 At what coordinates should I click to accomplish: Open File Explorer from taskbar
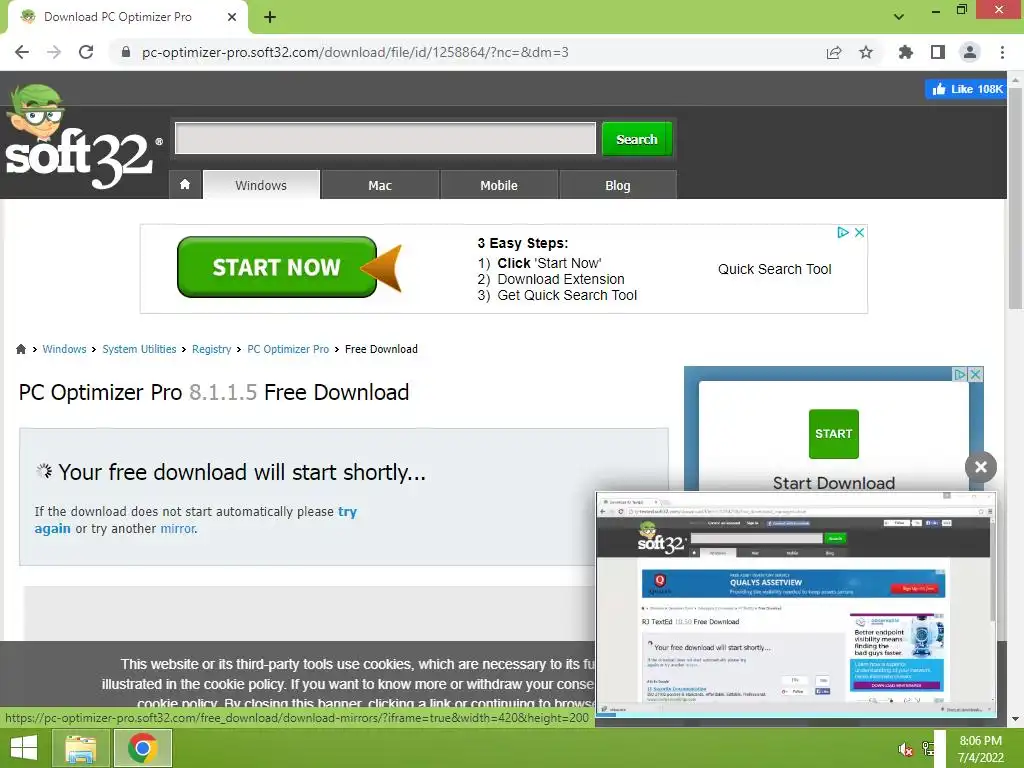tap(80, 748)
